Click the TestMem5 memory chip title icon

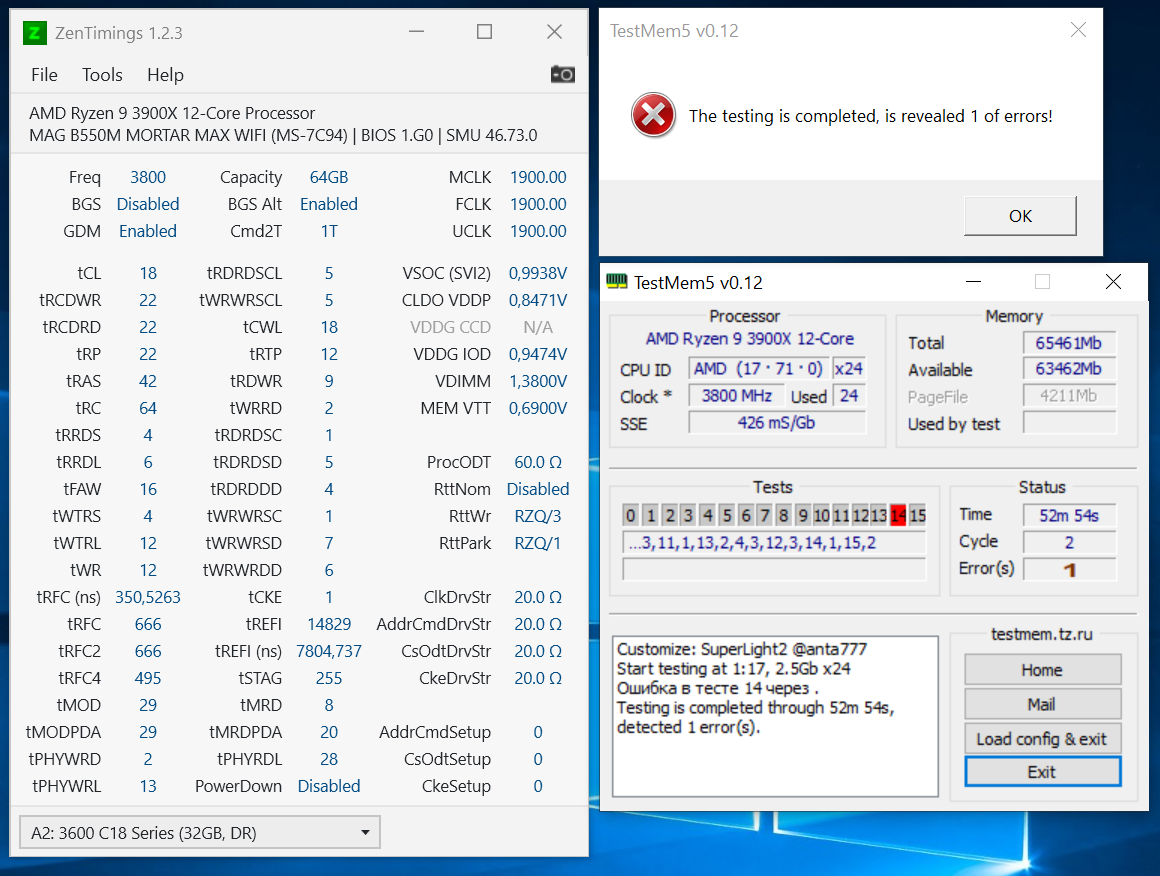pyautogui.click(x=616, y=282)
